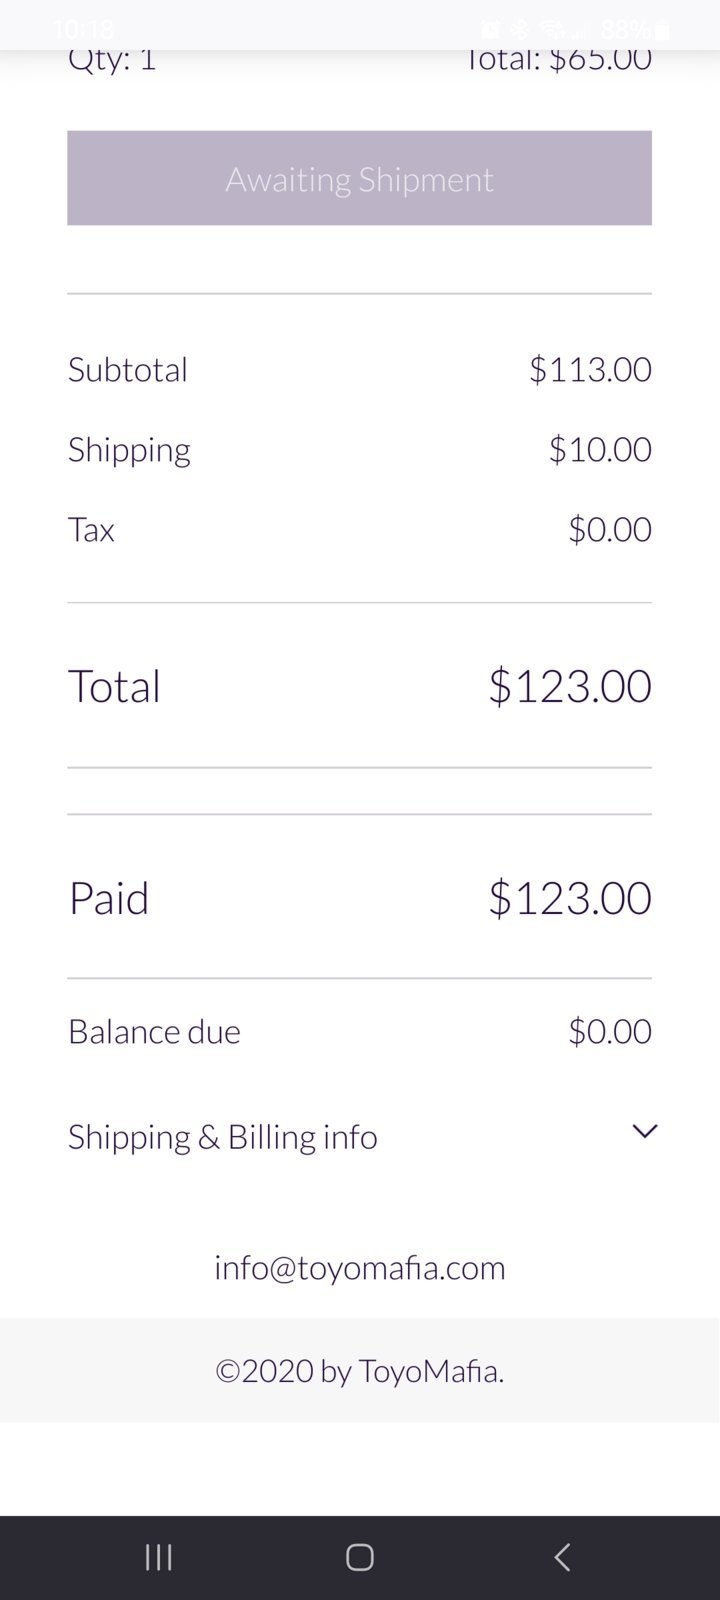Select the Total $123.00 amount
Image resolution: width=720 pixels, height=1600 pixels.
click(570, 686)
